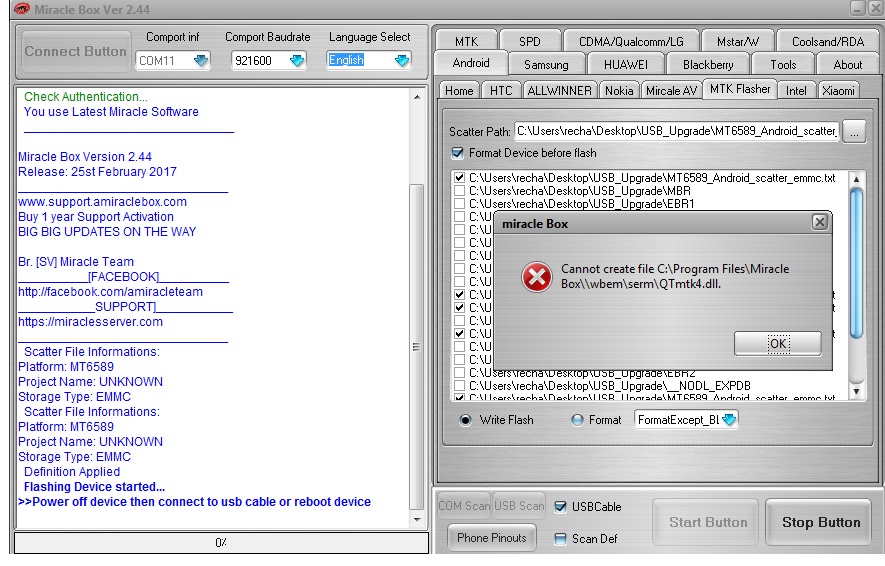
Task: Click 'Miracle Box Version 2.44' log line
Action: pos(85,156)
